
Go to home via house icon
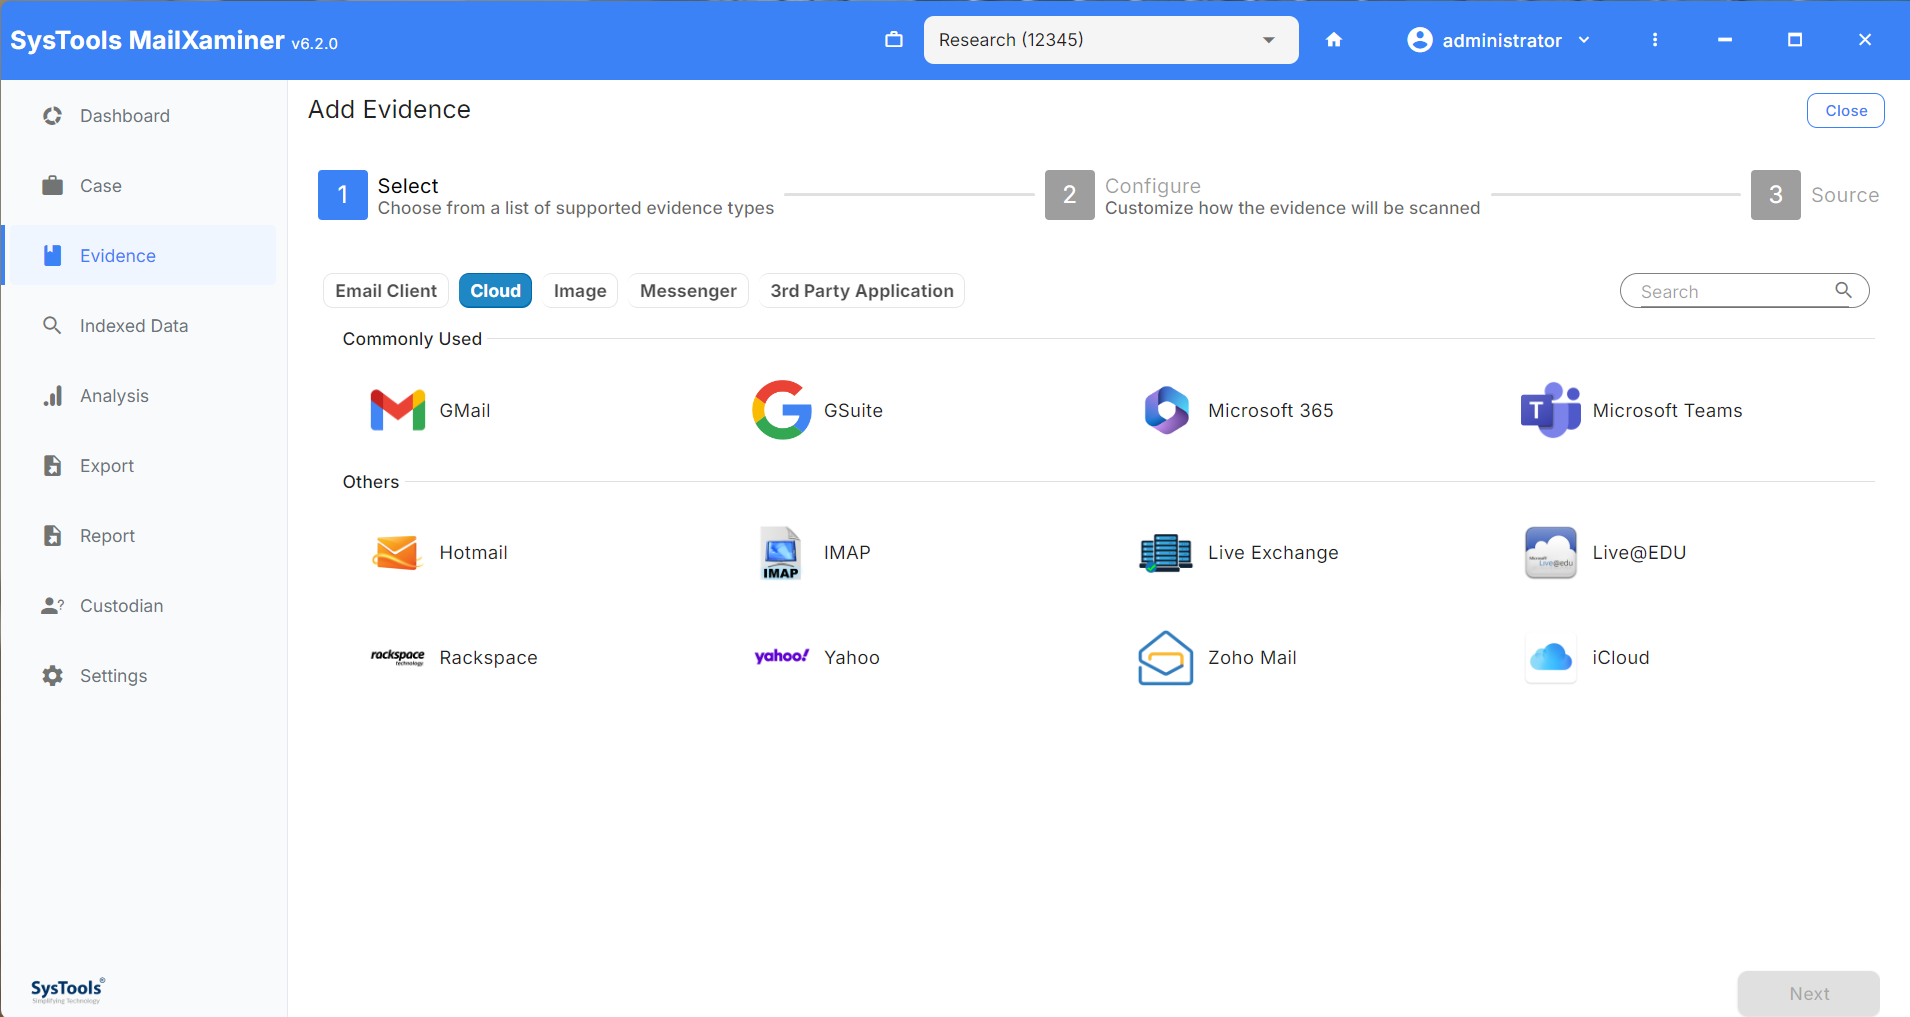(x=1334, y=40)
